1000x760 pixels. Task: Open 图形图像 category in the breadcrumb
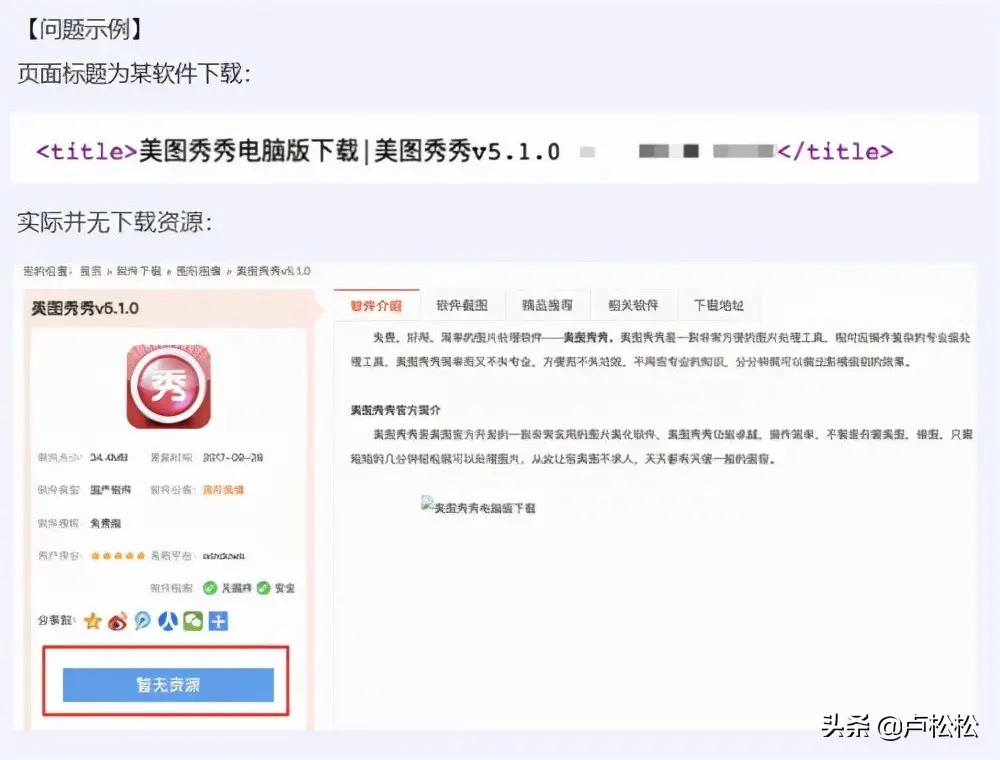click(198, 271)
